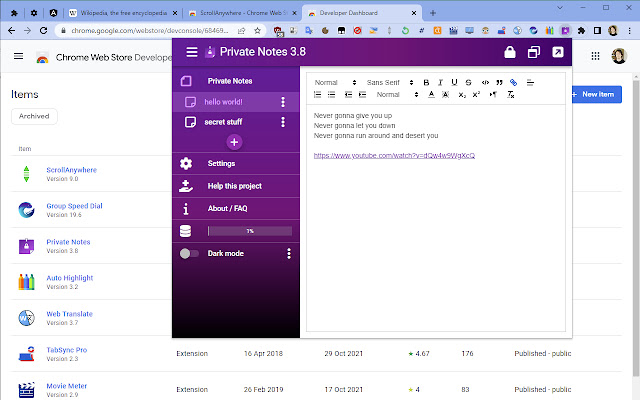Open the heading style Normal dropdown
Screen dimensions: 640x400
click(335, 82)
